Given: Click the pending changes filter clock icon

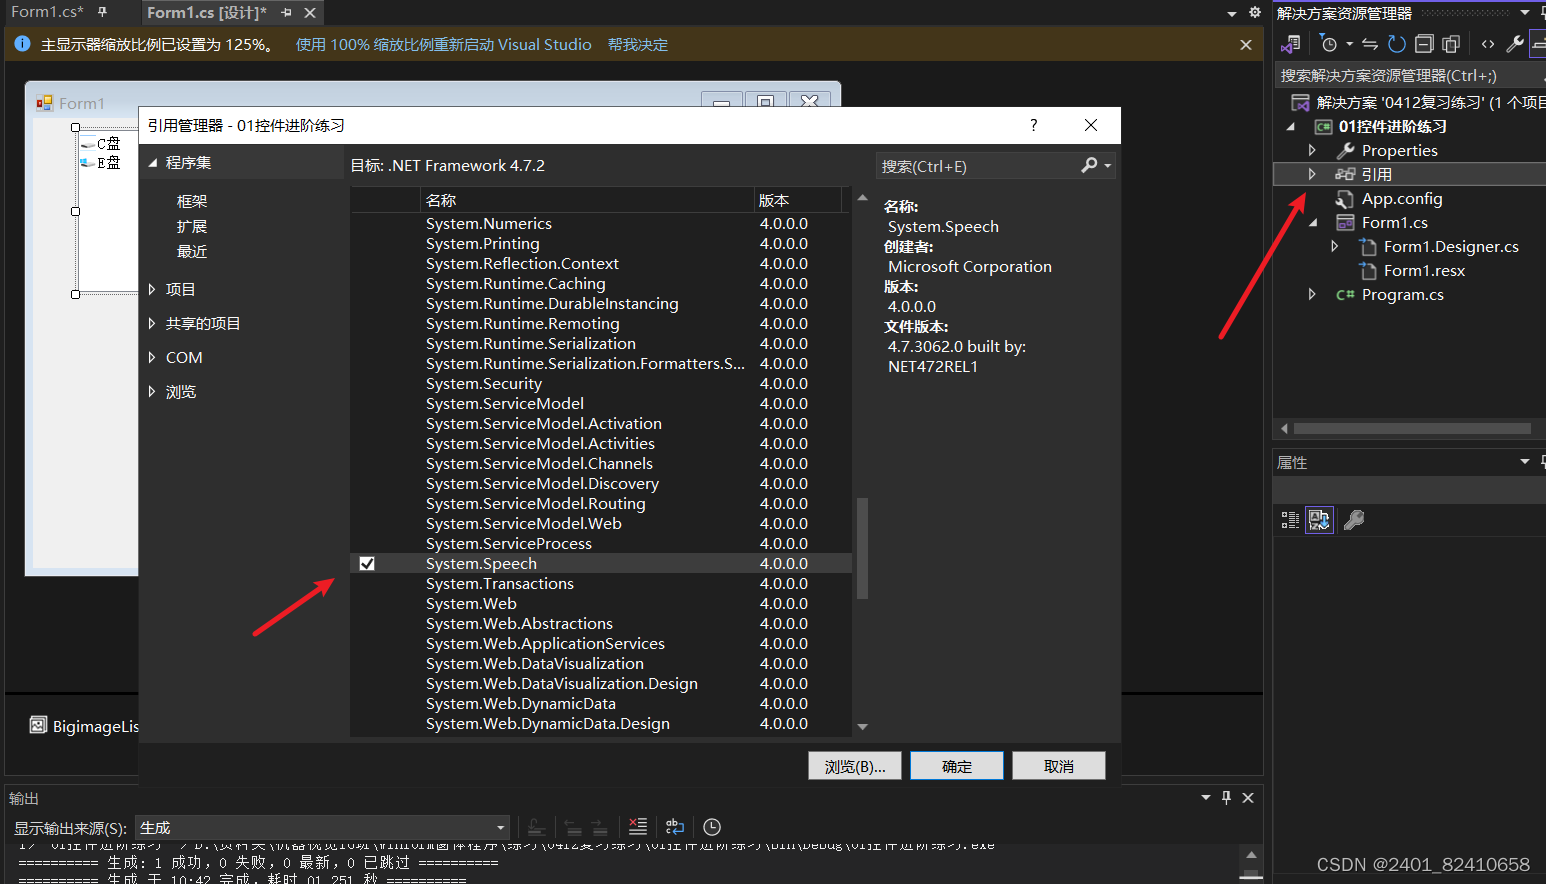Looking at the screenshot, I should click(x=1329, y=44).
